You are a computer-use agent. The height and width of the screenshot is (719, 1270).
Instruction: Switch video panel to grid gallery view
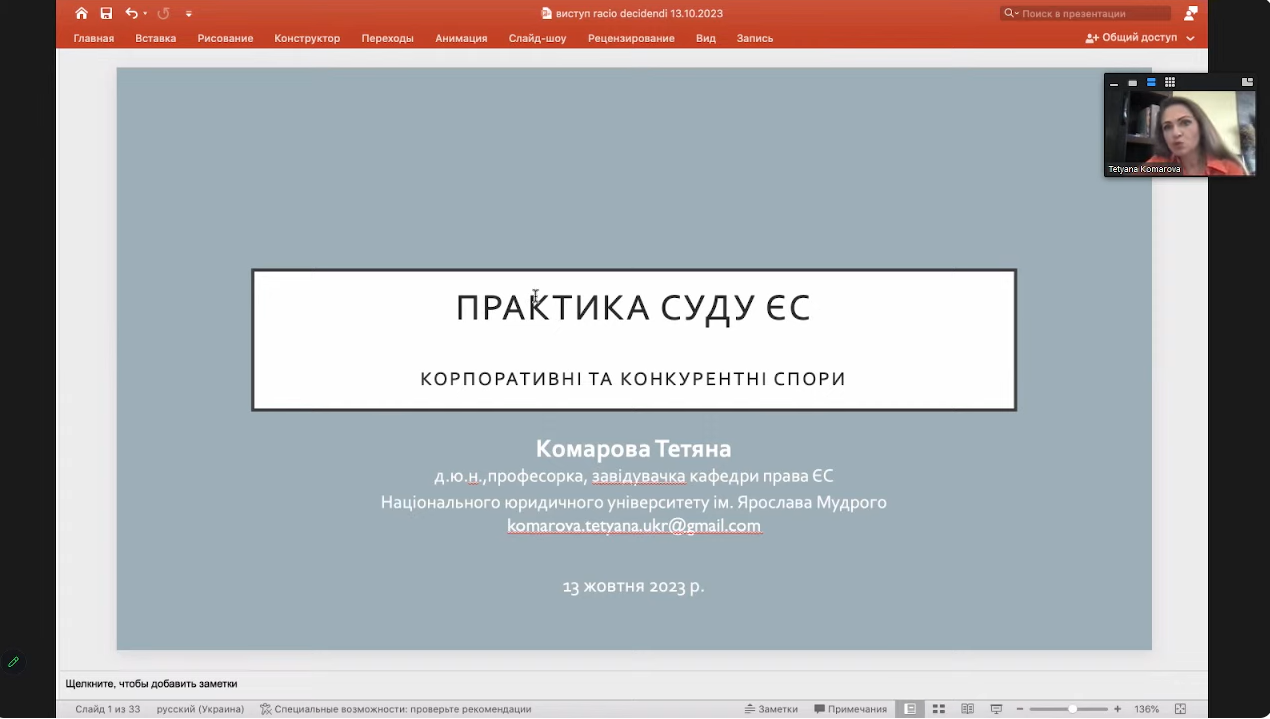1169,82
